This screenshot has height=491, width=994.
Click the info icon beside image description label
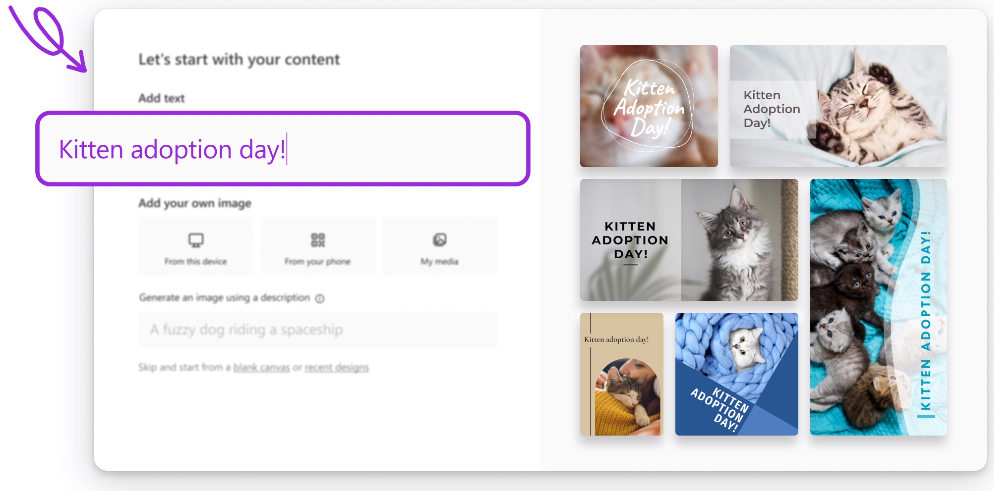coord(320,298)
